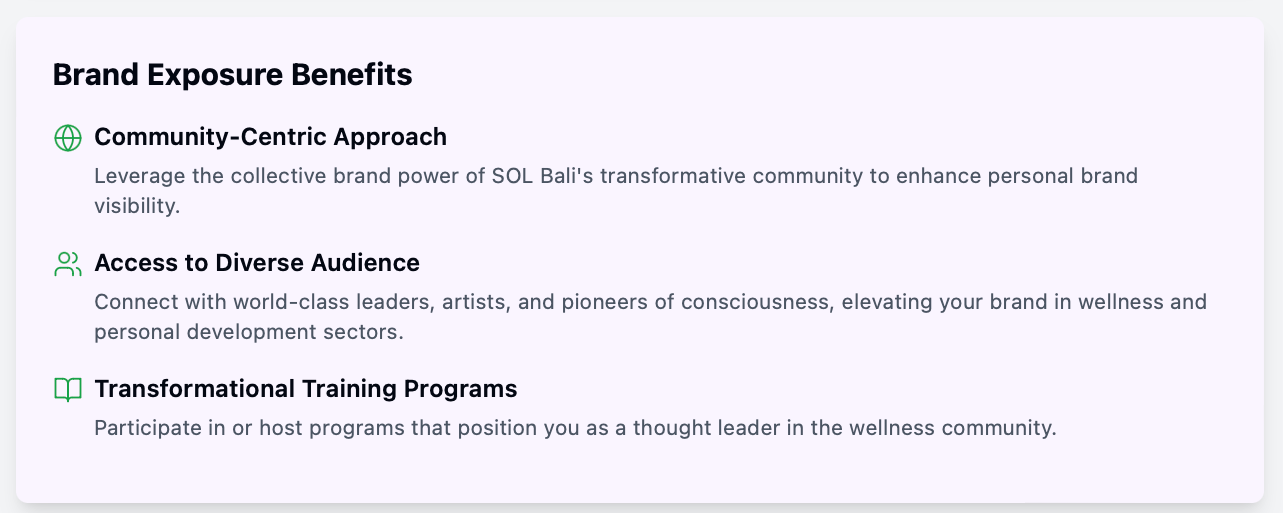Select the Brand Exposure Benefits heading
Viewport: 1283px width, 513px height.
[232, 74]
